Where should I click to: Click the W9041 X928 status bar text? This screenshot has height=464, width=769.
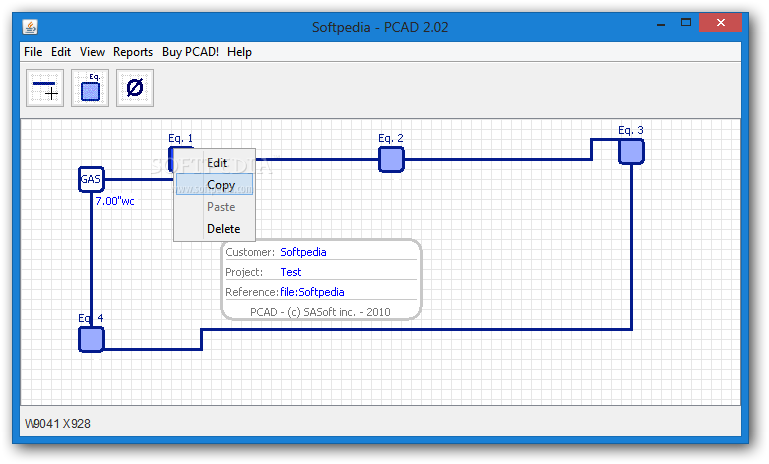point(58,424)
